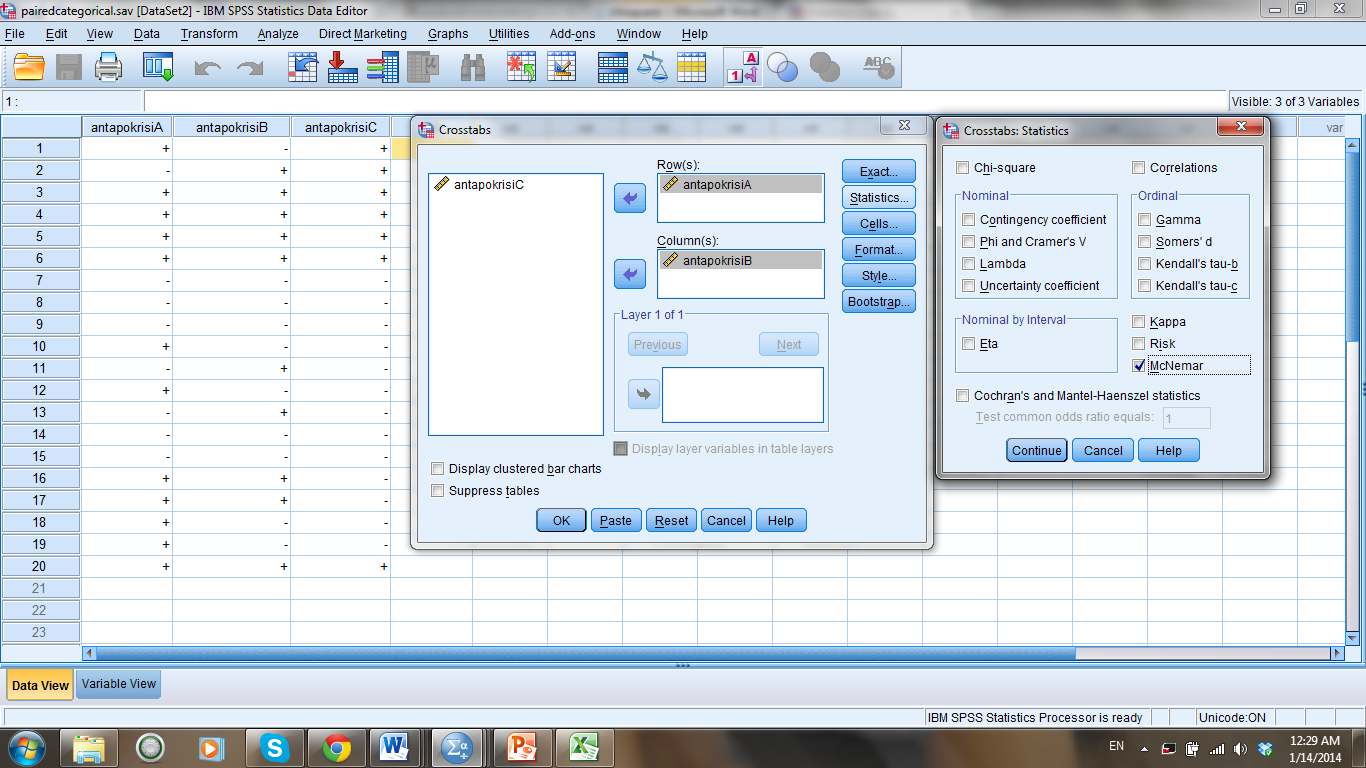This screenshot has height=768, width=1366.
Task: Enable the Chi-square checkbox
Action: [x=963, y=168]
